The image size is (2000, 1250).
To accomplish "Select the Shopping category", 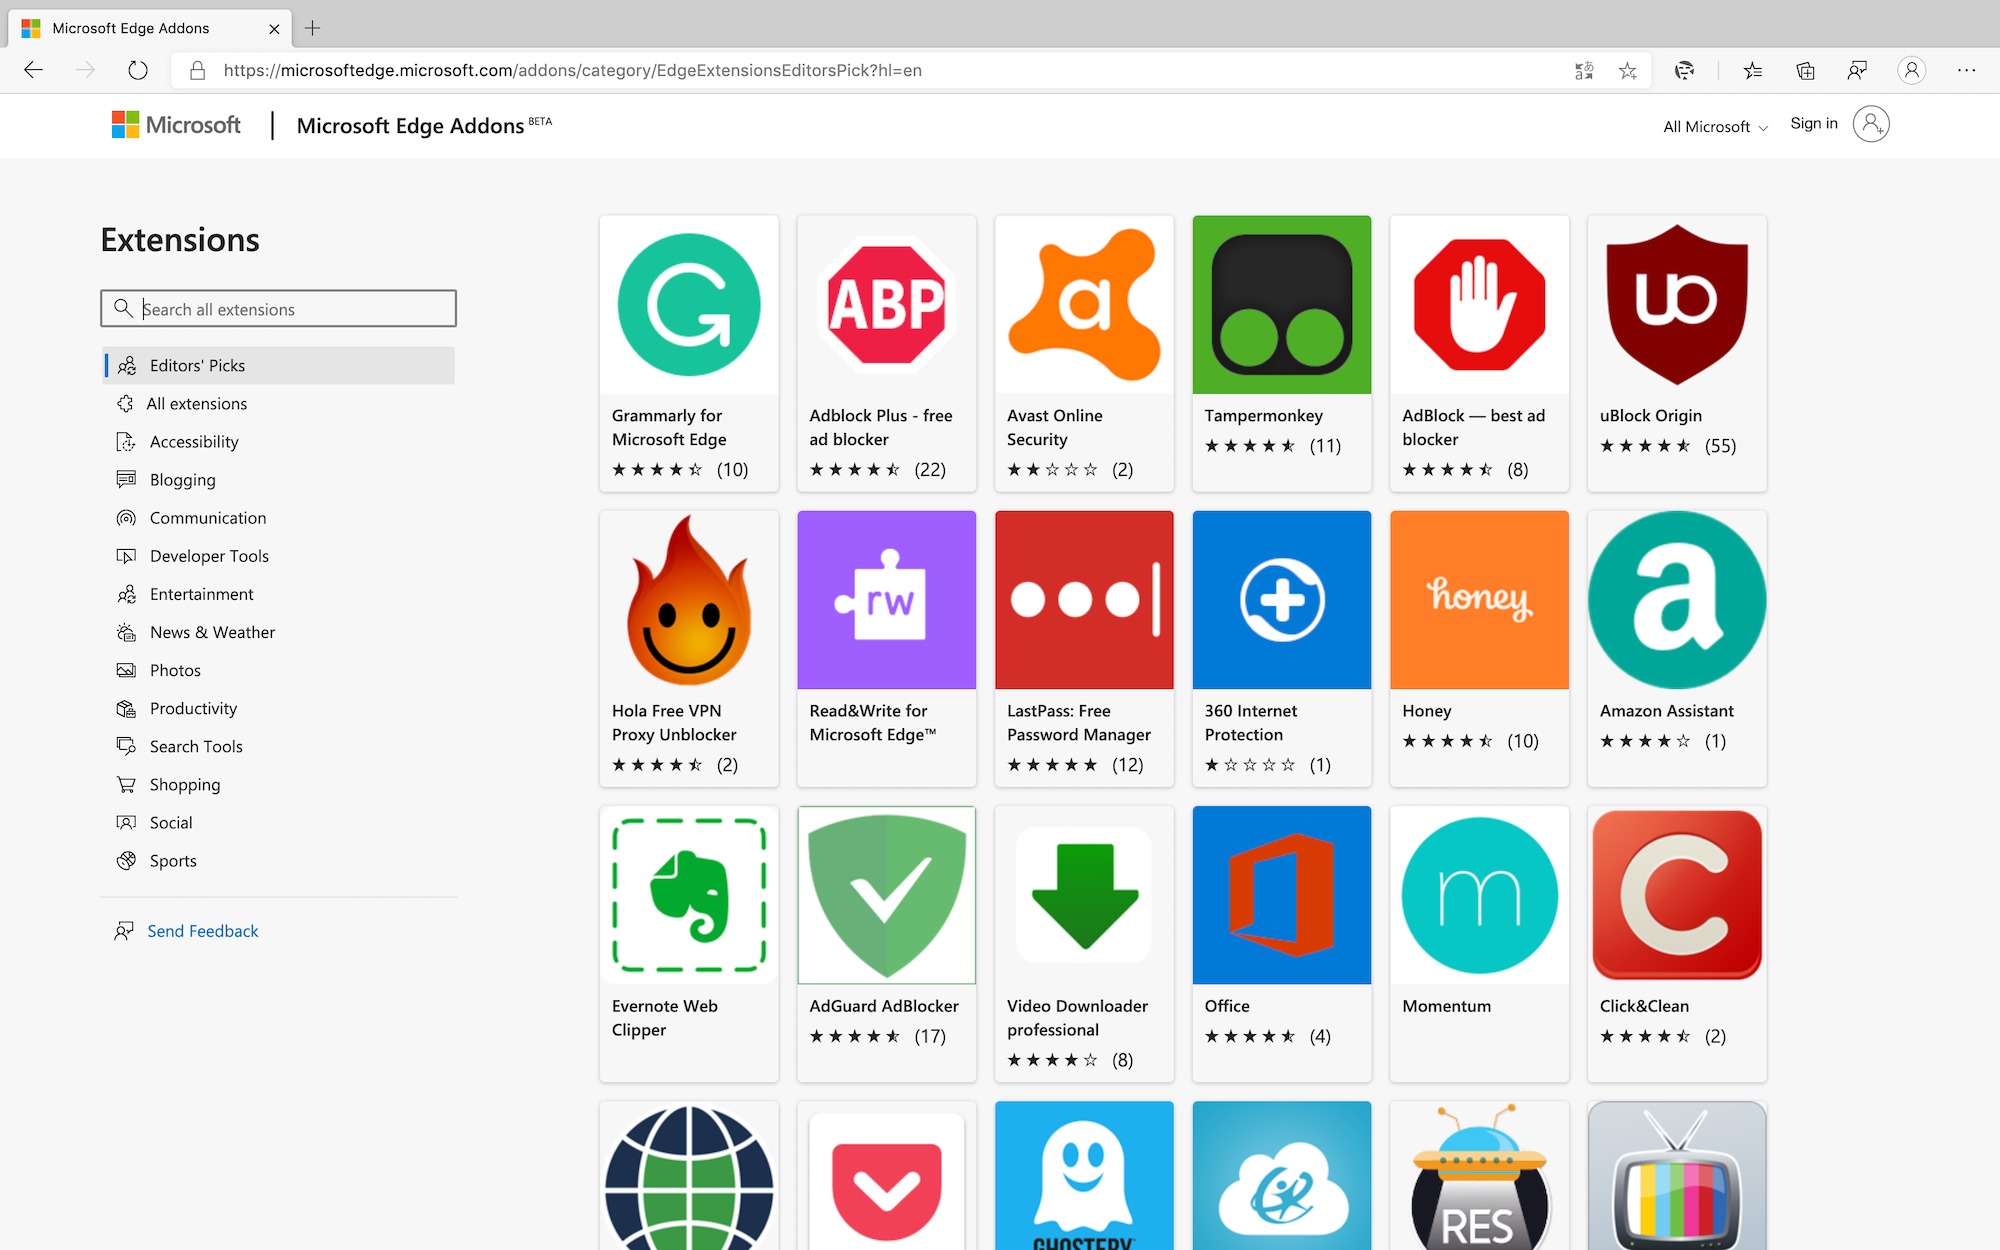I will coord(185,784).
